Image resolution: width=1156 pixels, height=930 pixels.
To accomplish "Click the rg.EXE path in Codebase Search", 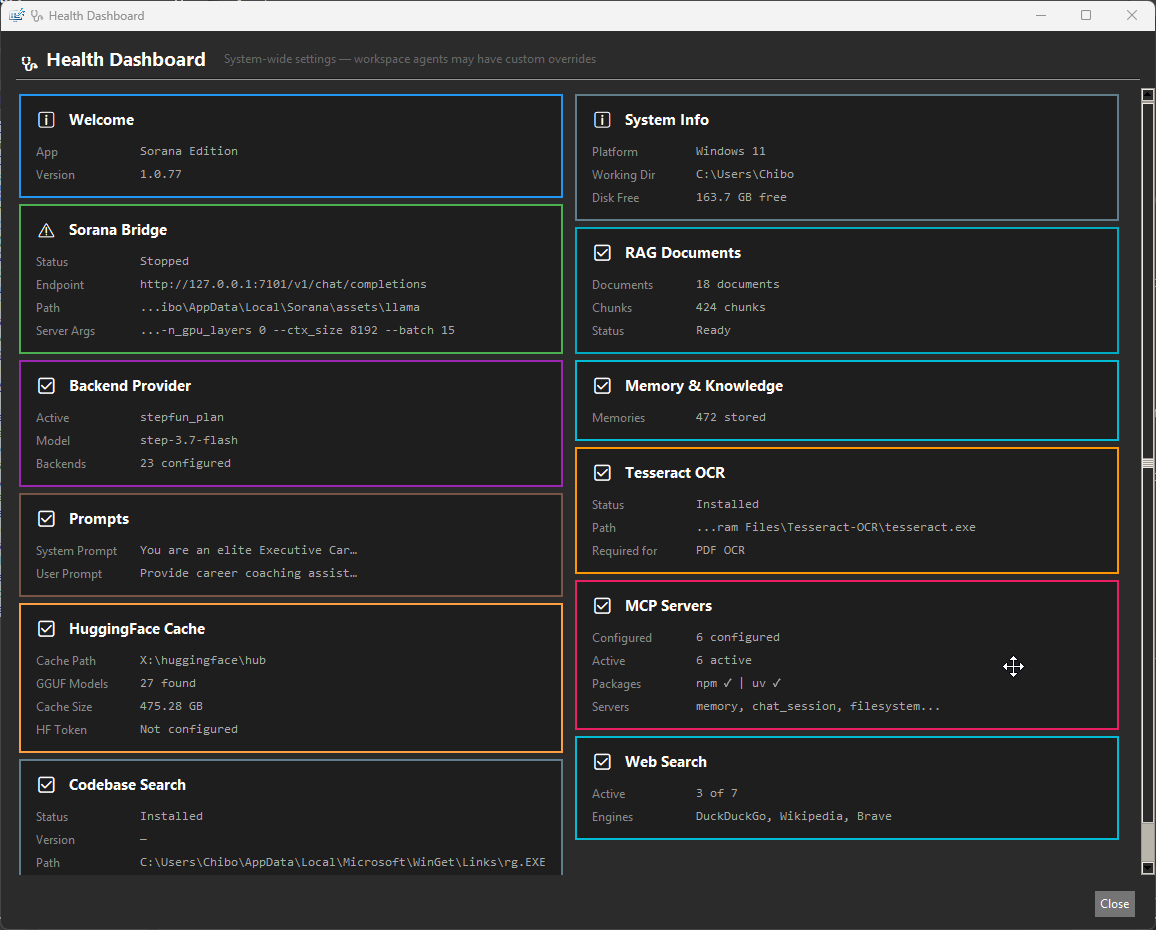I will pos(343,862).
